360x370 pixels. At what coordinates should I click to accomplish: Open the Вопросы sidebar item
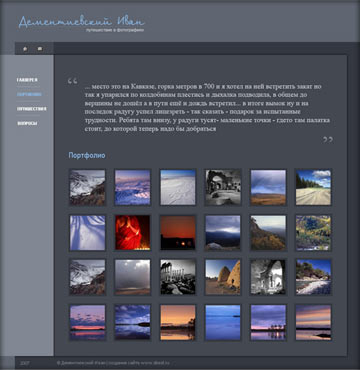[x=27, y=123]
